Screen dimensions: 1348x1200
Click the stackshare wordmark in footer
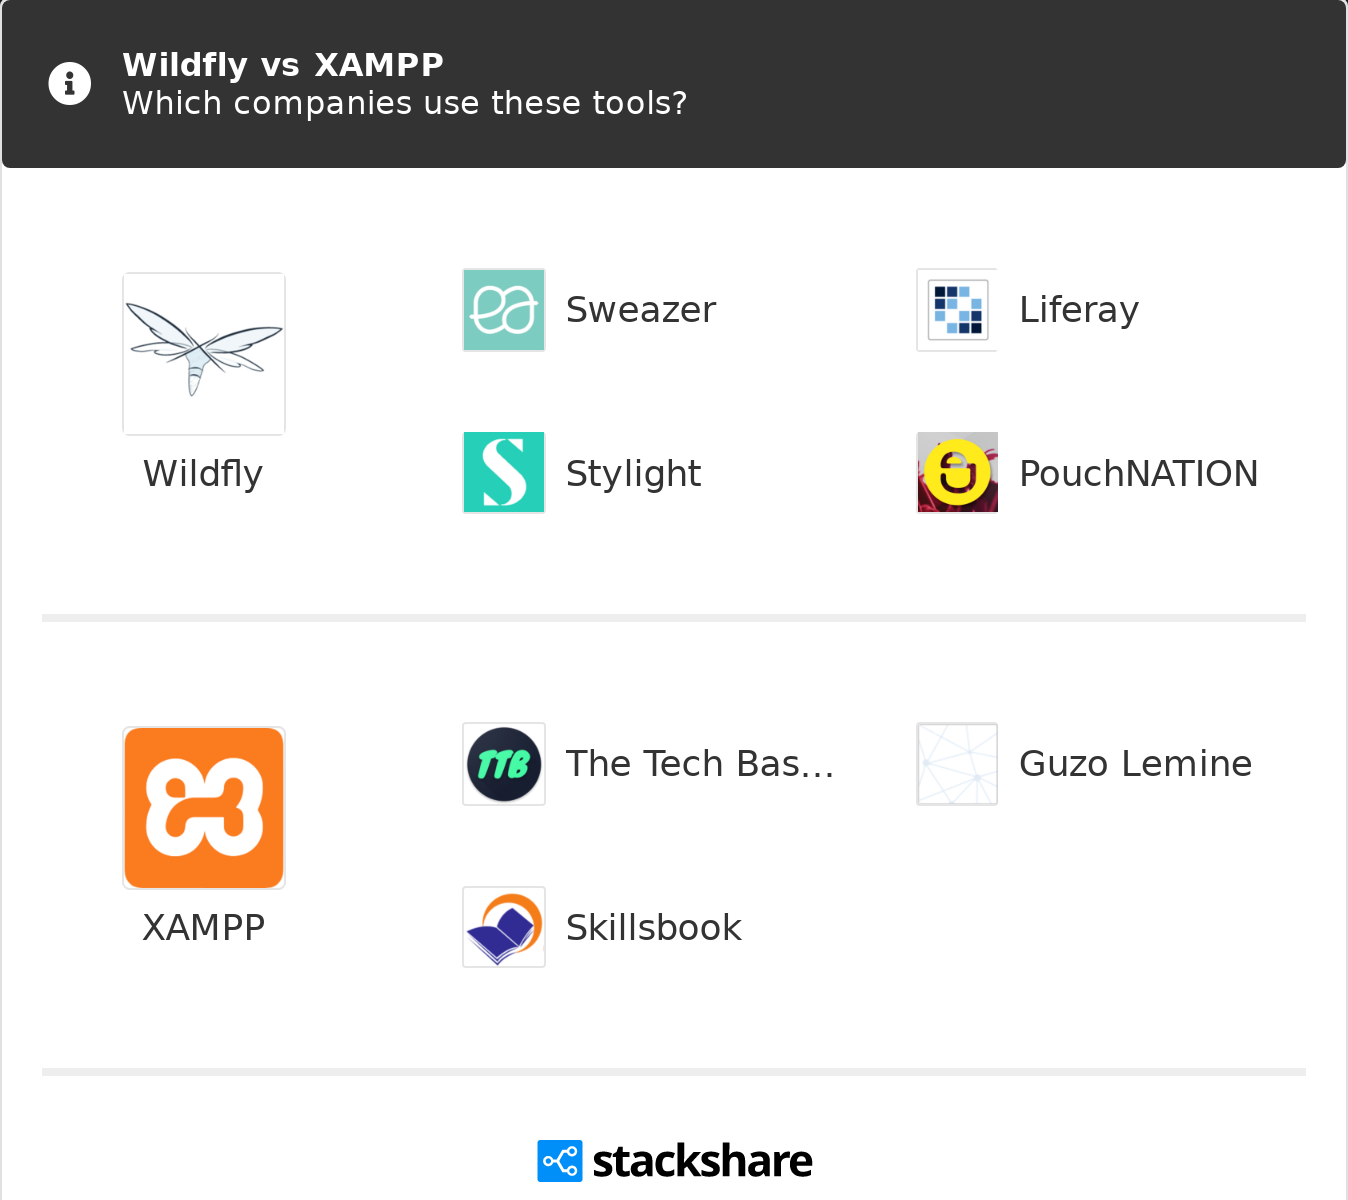pyautogui.click(x=702, y=1161)
